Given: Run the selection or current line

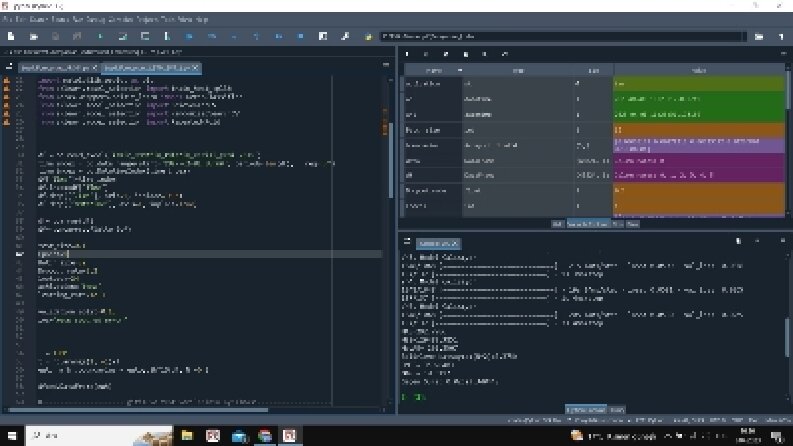Looking at the screenshot, I should click(167, 36).
